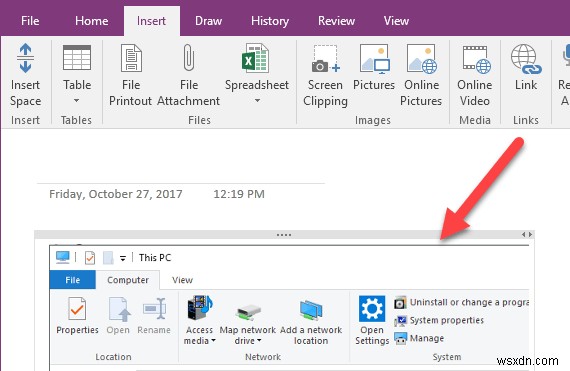Viewport: 570px width, 371px height.
Task: Click the Rename icon
Action: point(154,309)
